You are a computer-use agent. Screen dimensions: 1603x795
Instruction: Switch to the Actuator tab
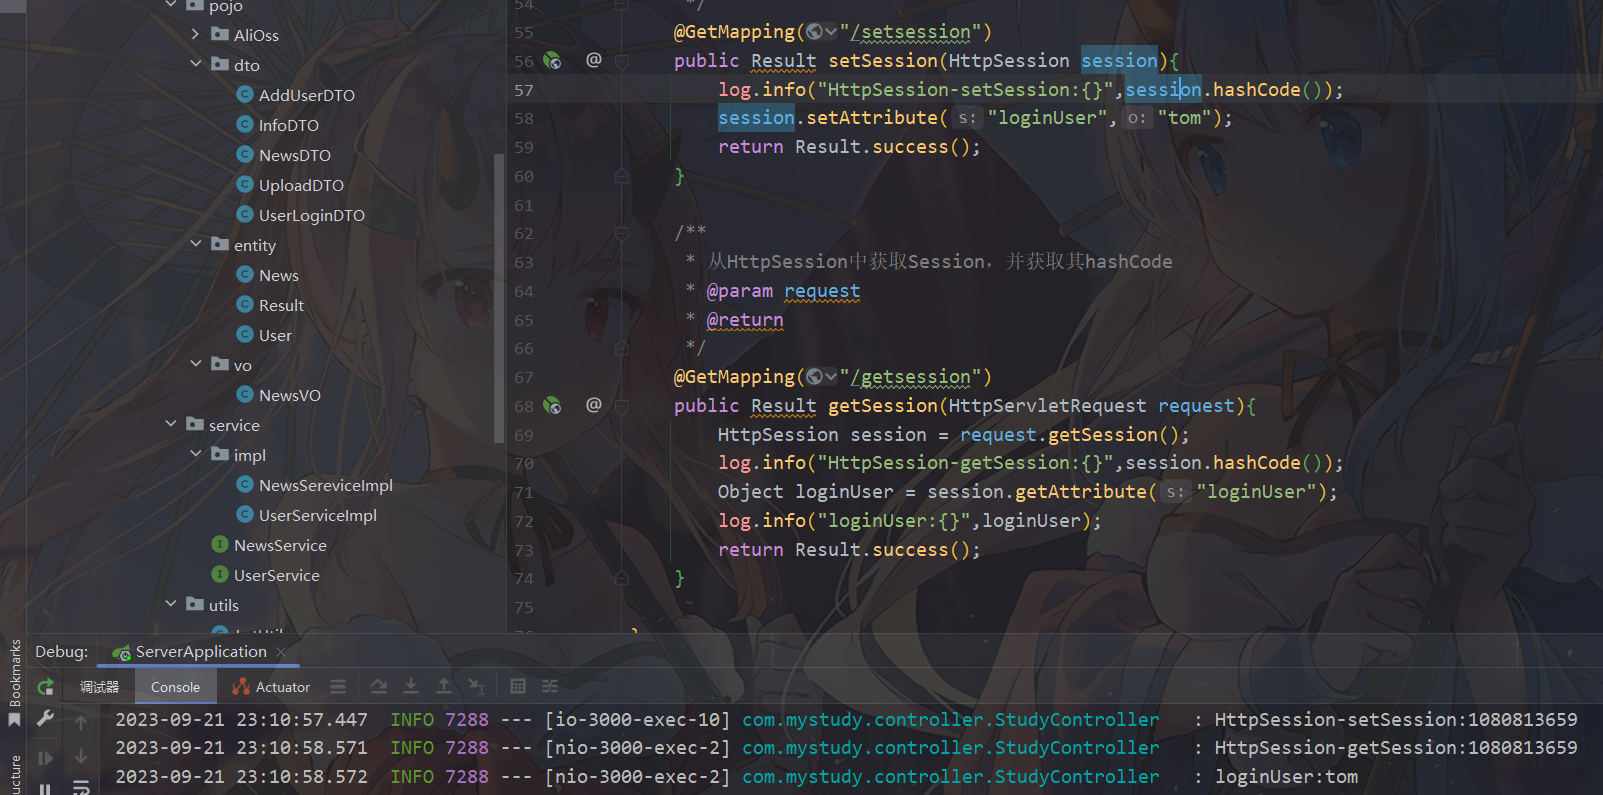pos(271,687)
